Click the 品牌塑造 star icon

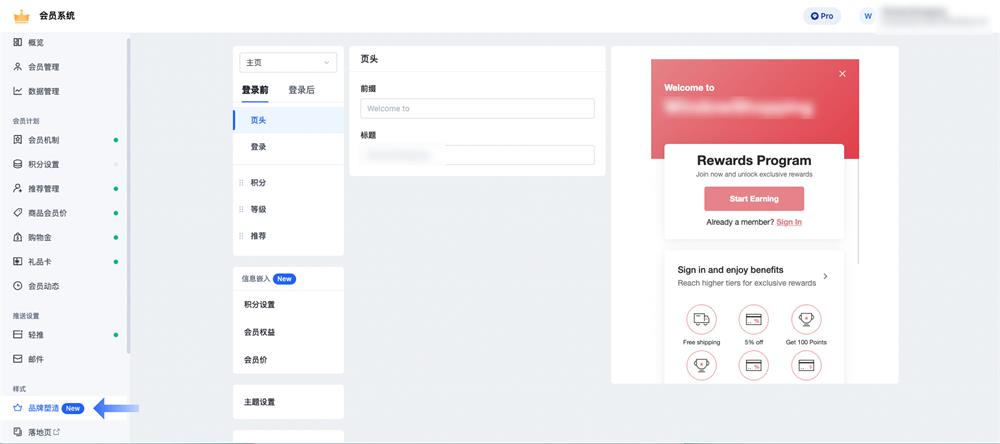[18, 408]
